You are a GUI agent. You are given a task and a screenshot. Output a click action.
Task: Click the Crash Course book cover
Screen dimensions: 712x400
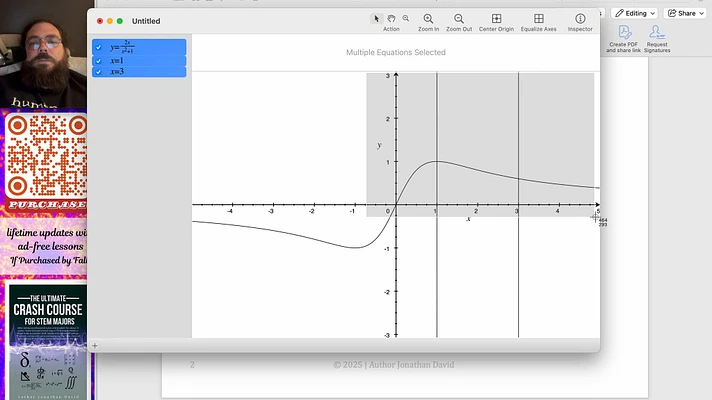coord(48,342)
